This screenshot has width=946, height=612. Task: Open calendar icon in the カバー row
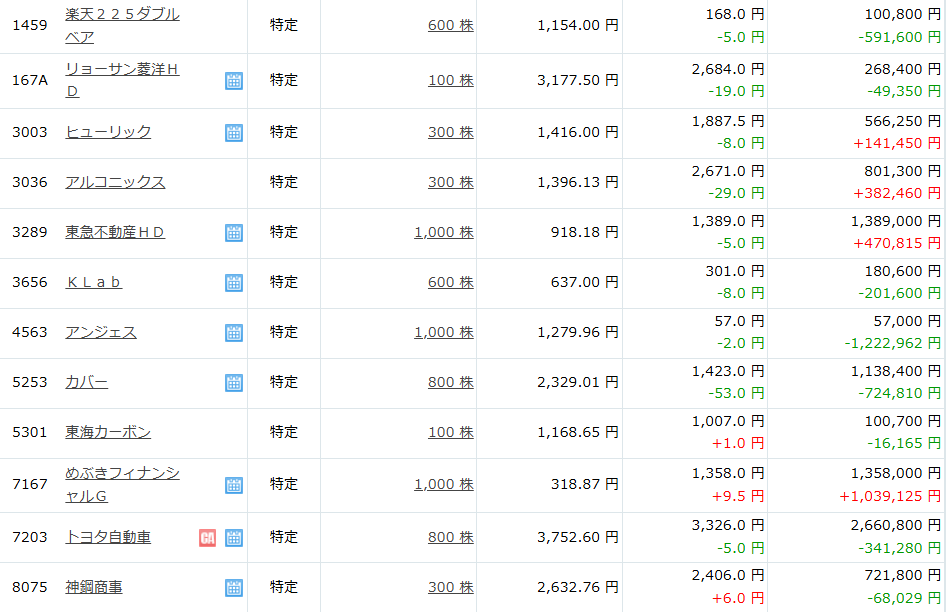point(234,383)
